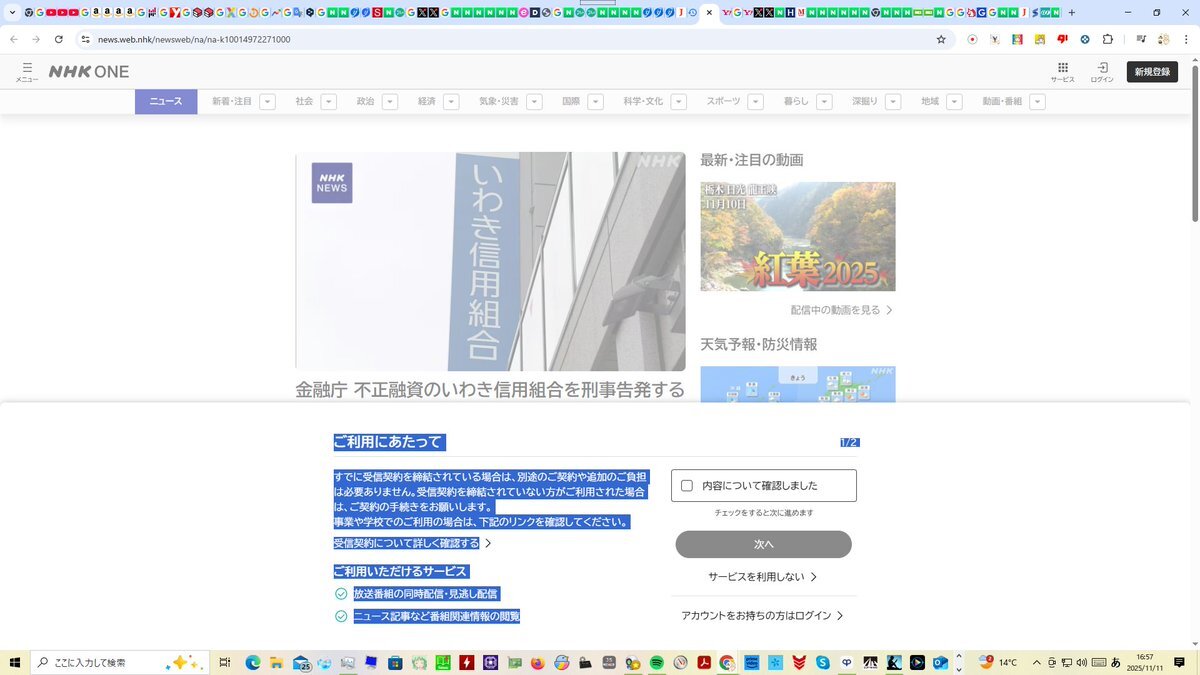Select the ニュース tab
The height and width of the screenshot is (675, 1200).
(x=166, y=101)
